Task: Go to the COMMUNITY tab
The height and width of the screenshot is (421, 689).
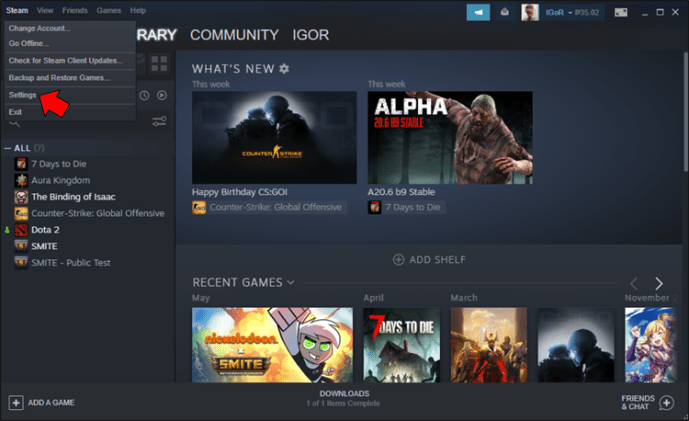Action: point(234,35)
